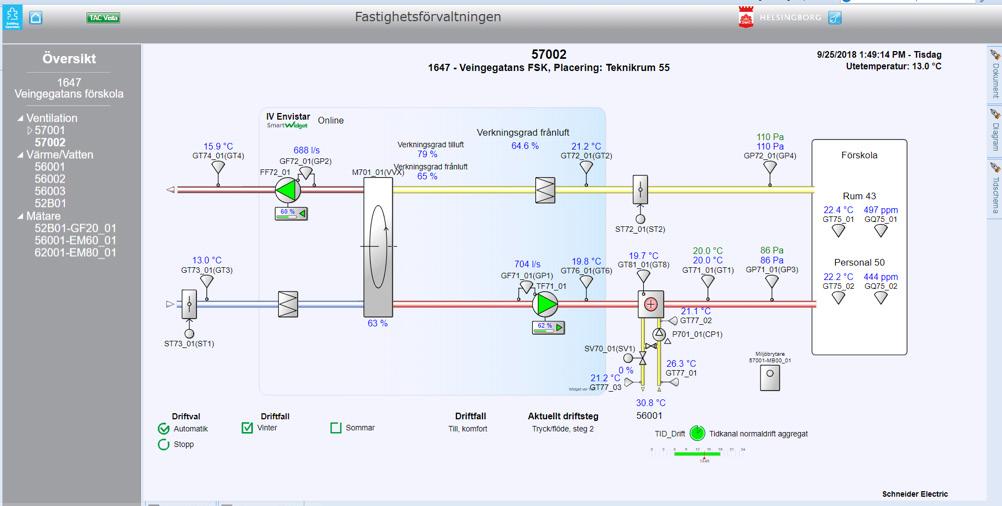Click sensor GT72_01(GT2) symbol
The image size is (1002, 506).
click(x=586, y=167)
